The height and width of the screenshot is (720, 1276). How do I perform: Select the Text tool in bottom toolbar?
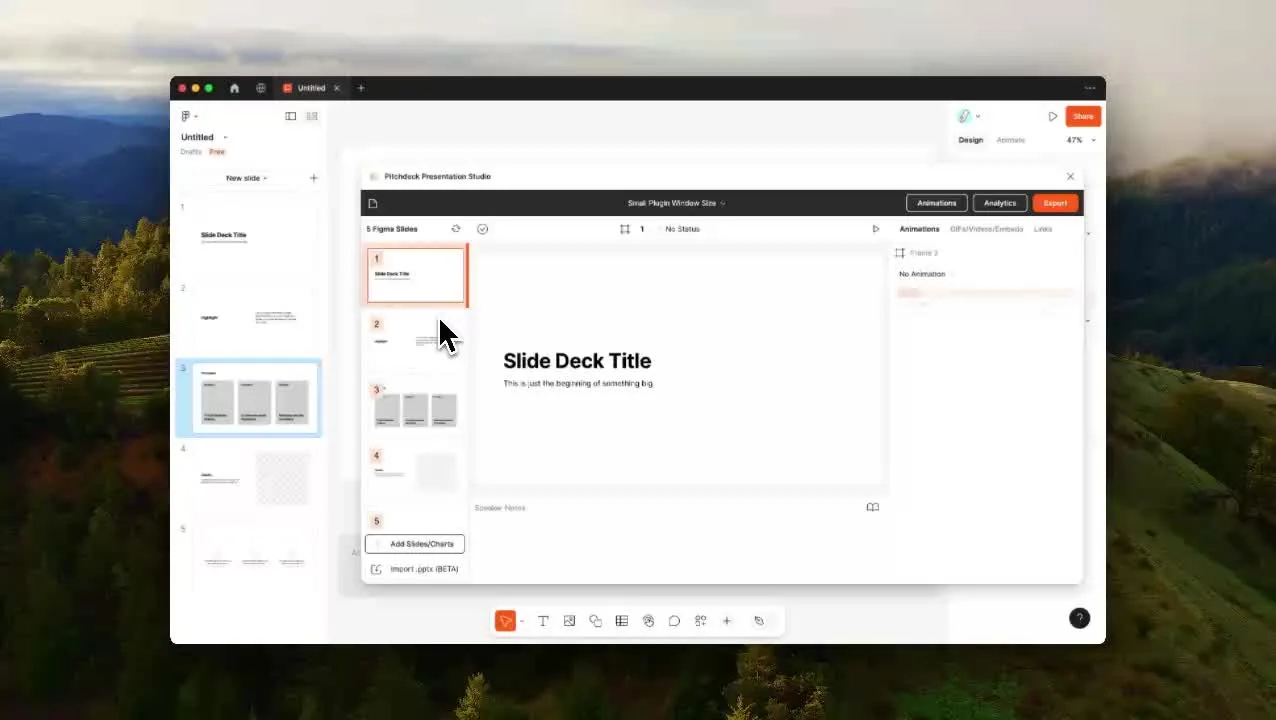[x=543, y=621]
